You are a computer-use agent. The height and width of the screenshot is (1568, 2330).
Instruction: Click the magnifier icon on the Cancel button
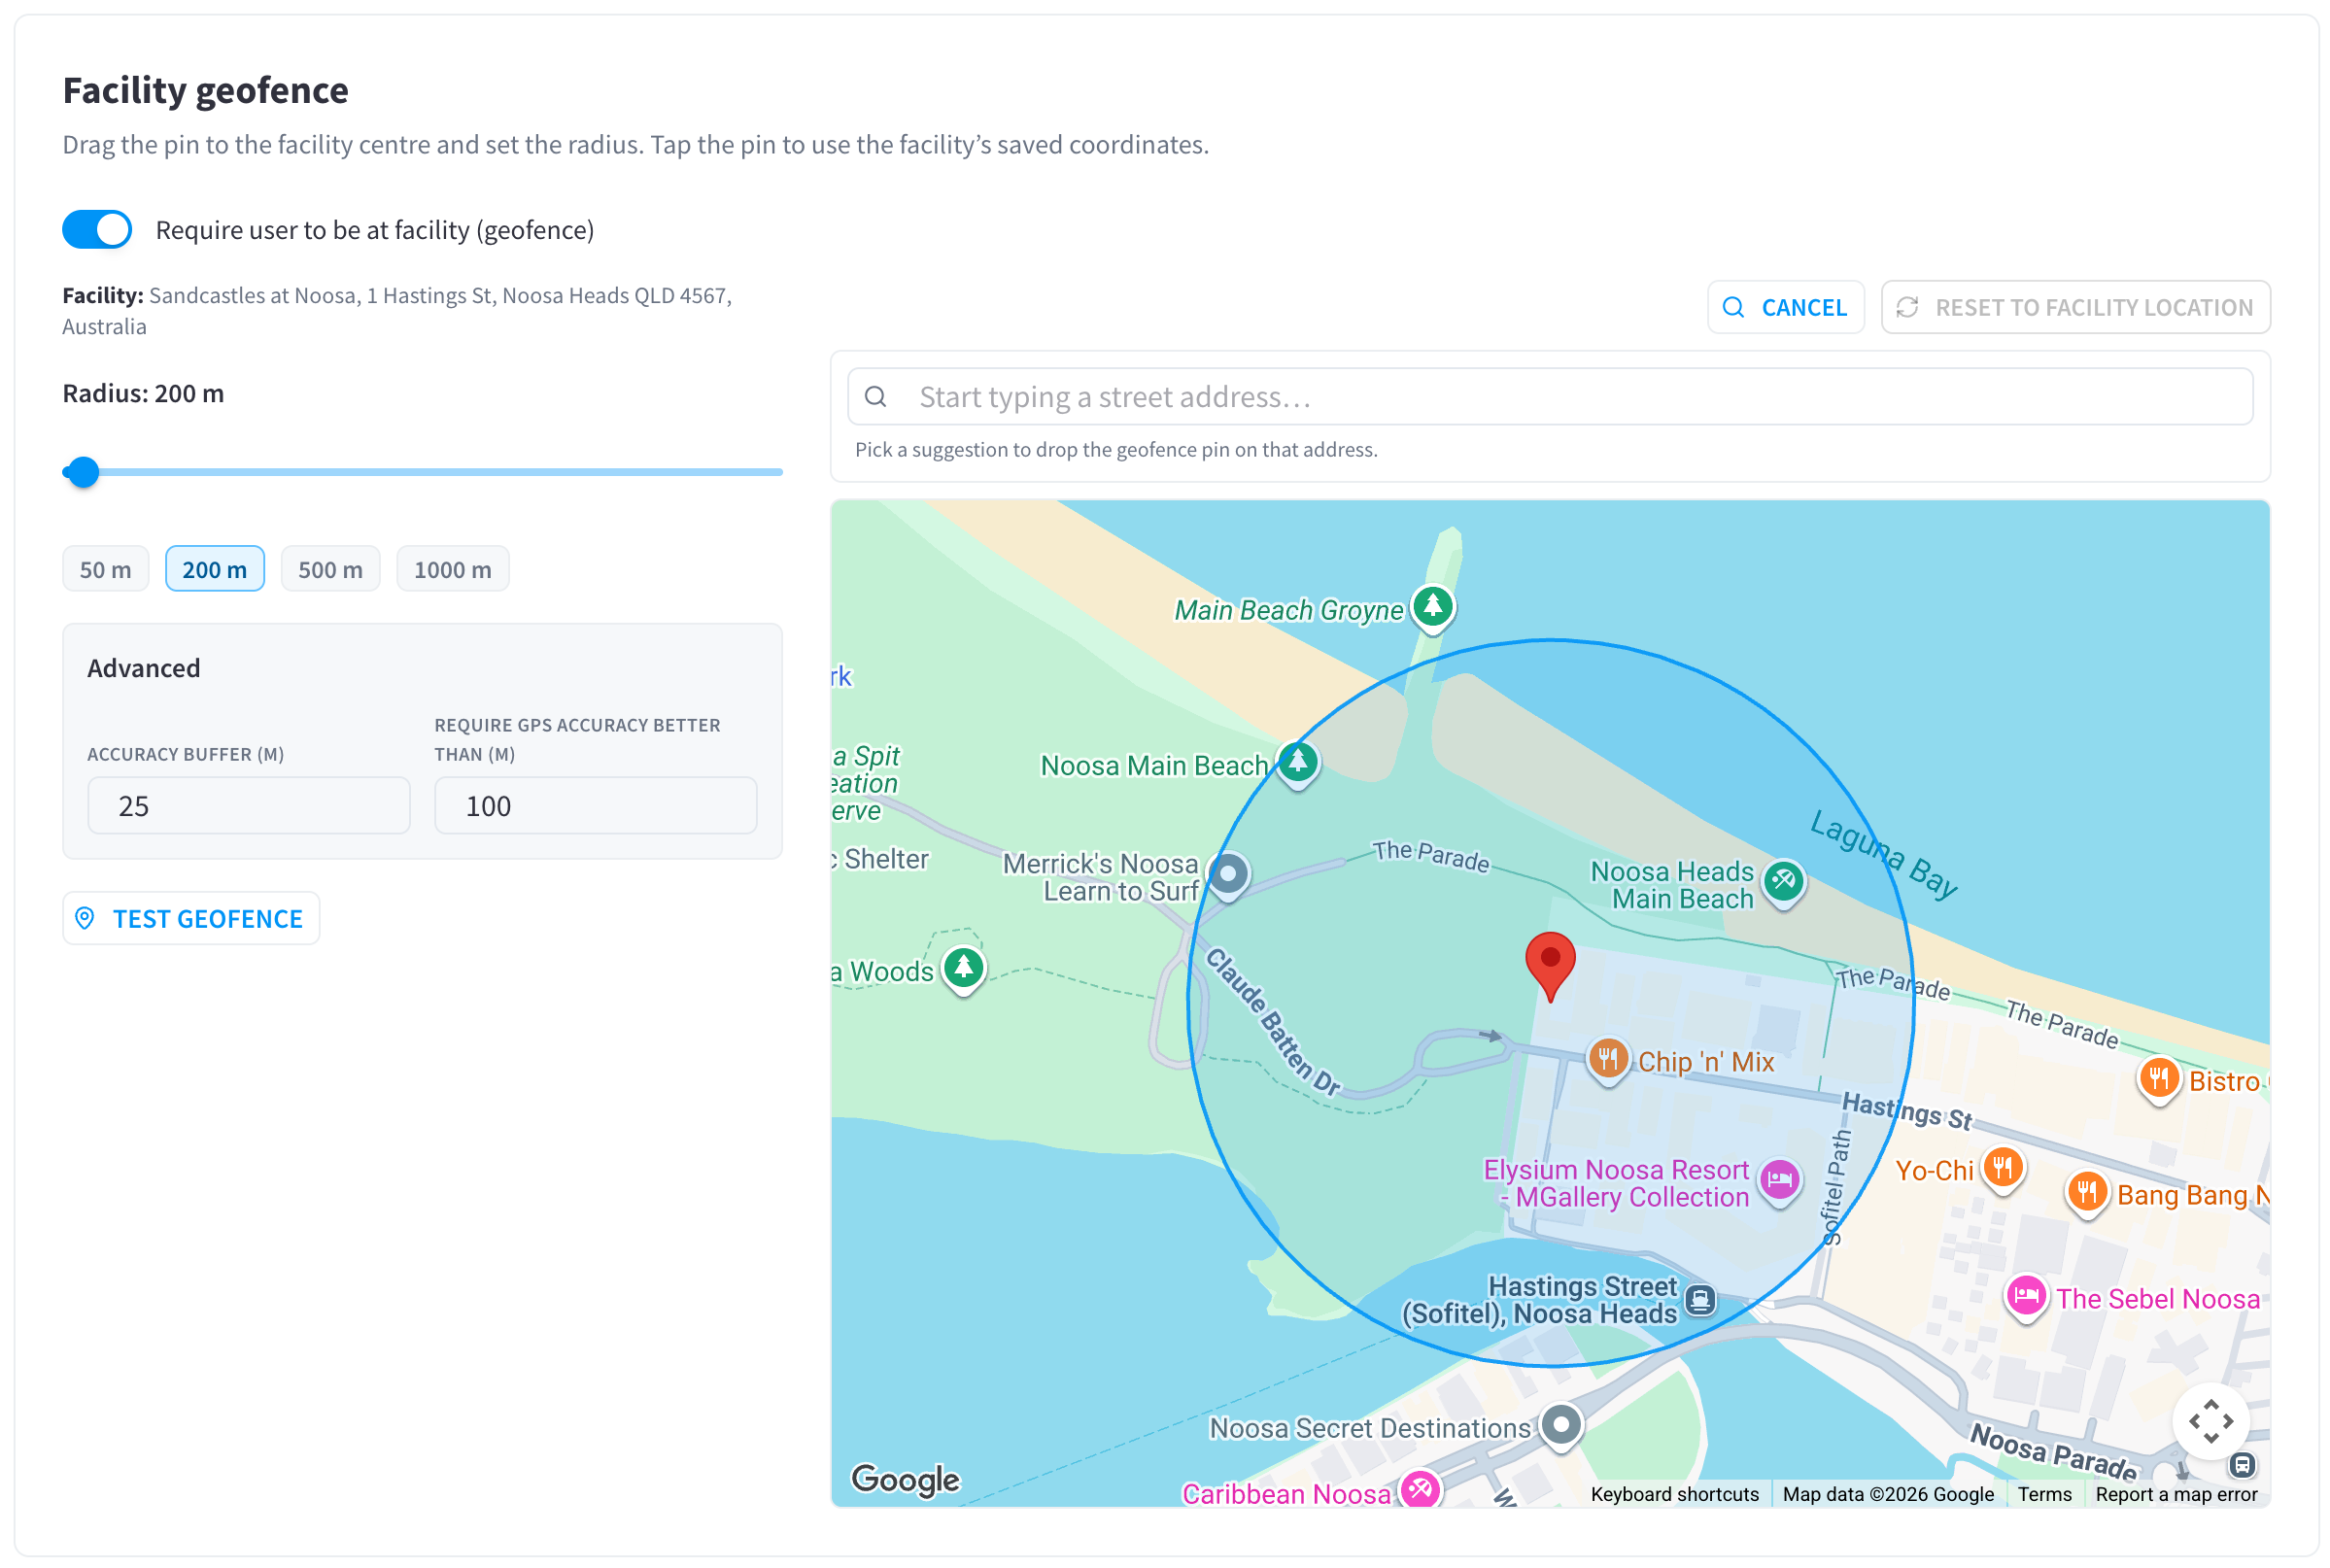1733,307
